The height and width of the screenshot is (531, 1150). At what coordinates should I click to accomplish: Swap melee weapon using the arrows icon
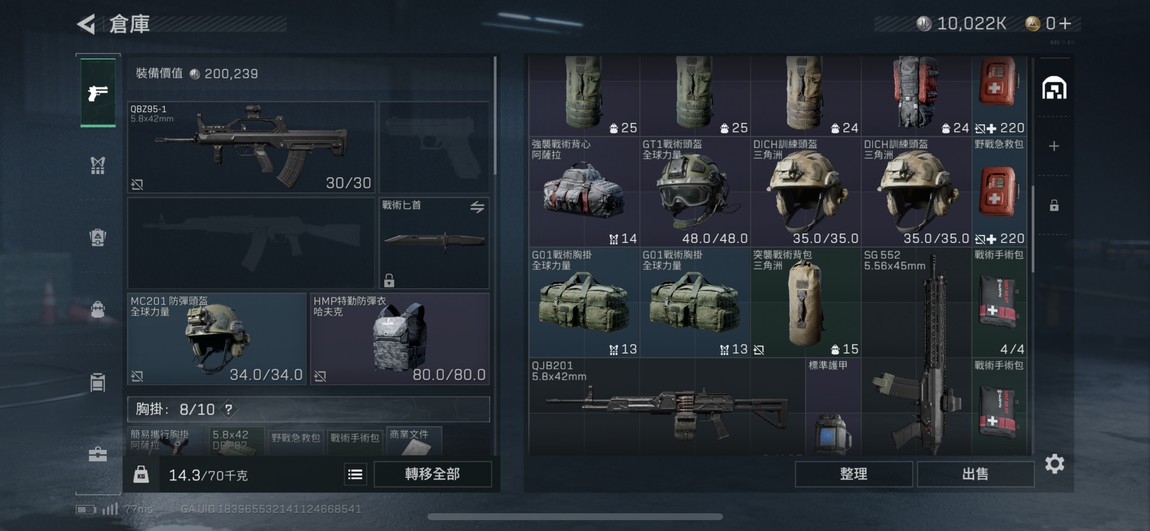click(x=477, y=208)
